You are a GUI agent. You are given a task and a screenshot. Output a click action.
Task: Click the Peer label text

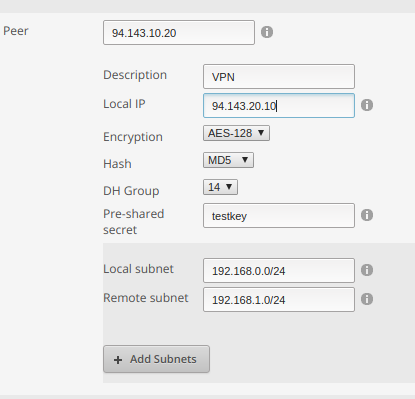[16, 31]
